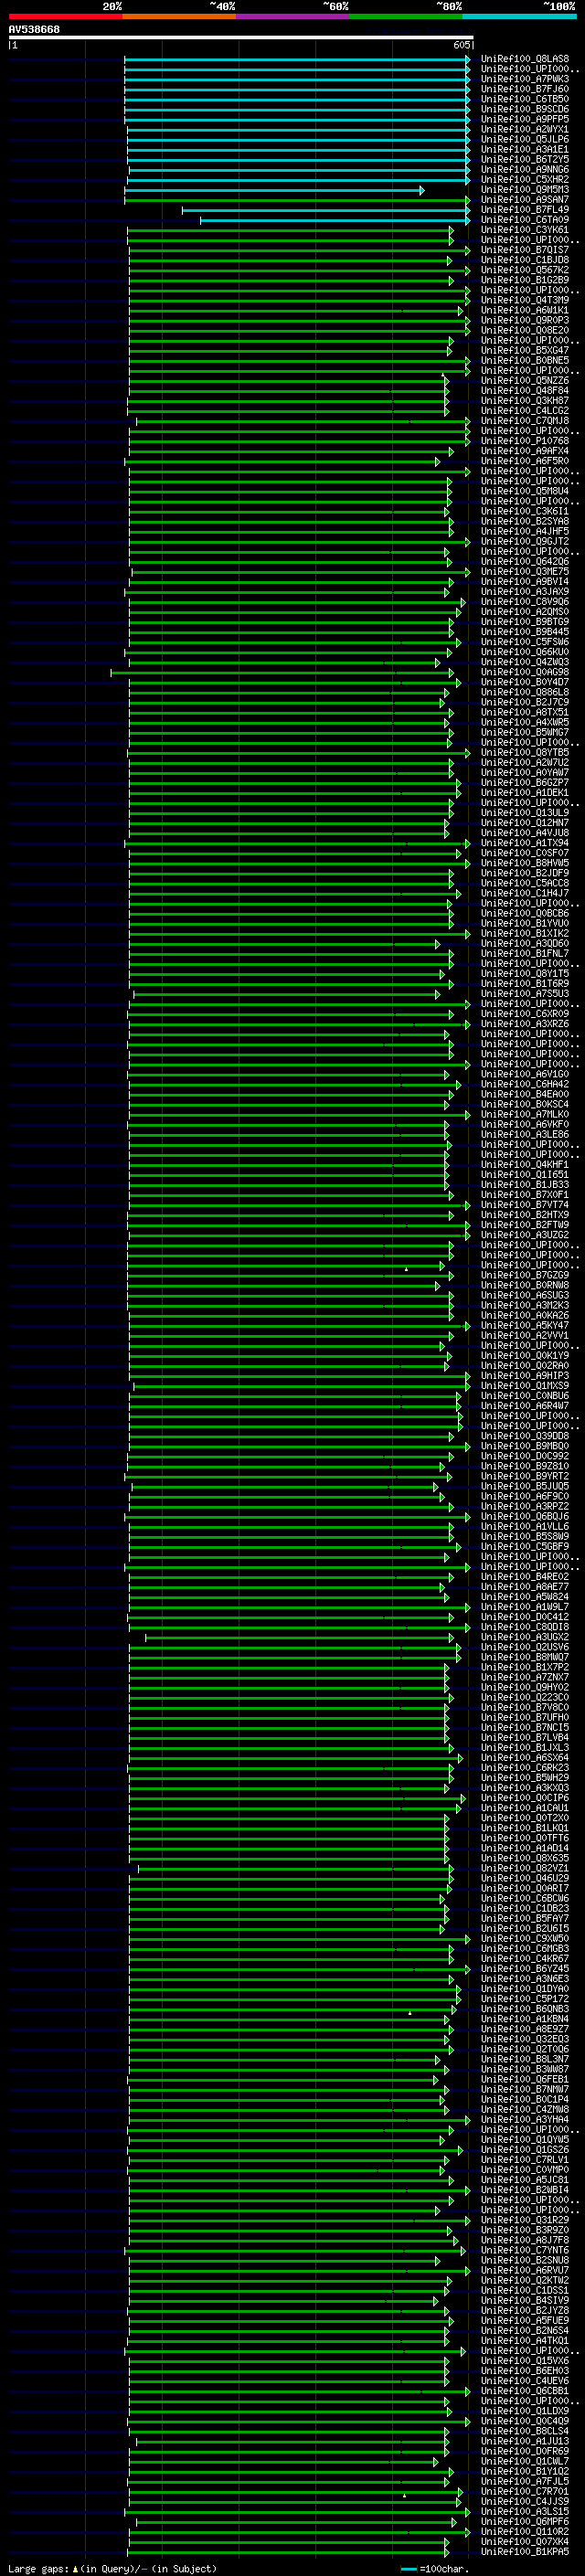Open hit UniRef100_C5XHR2

tap(525, 179)
